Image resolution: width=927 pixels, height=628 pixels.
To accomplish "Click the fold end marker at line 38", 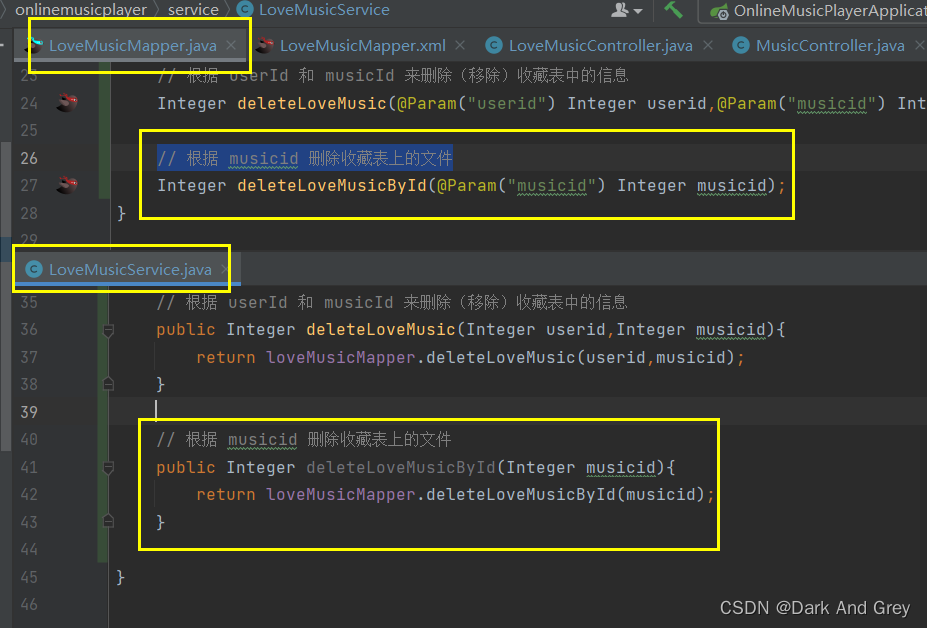I will point(108,384).
